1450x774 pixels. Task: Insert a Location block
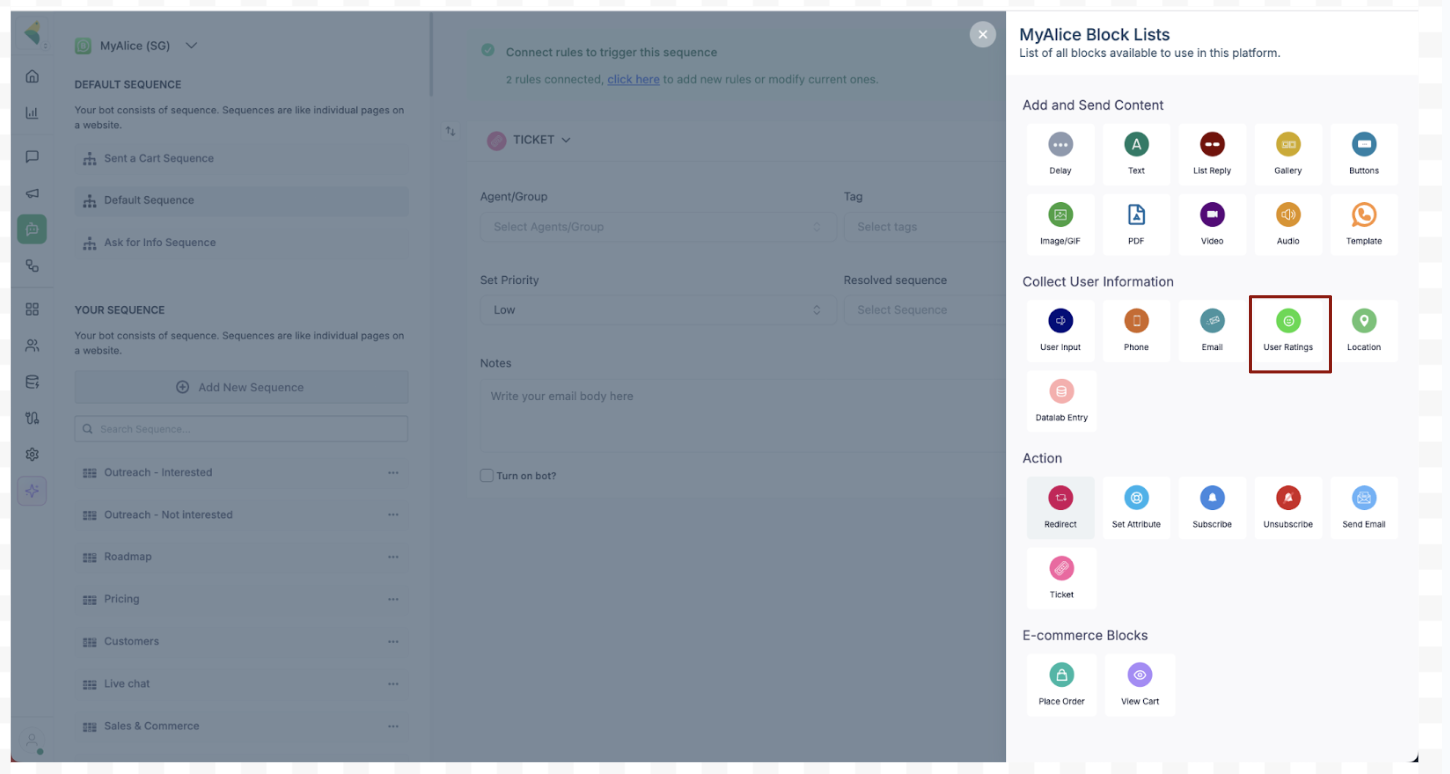coord(1364,331)
